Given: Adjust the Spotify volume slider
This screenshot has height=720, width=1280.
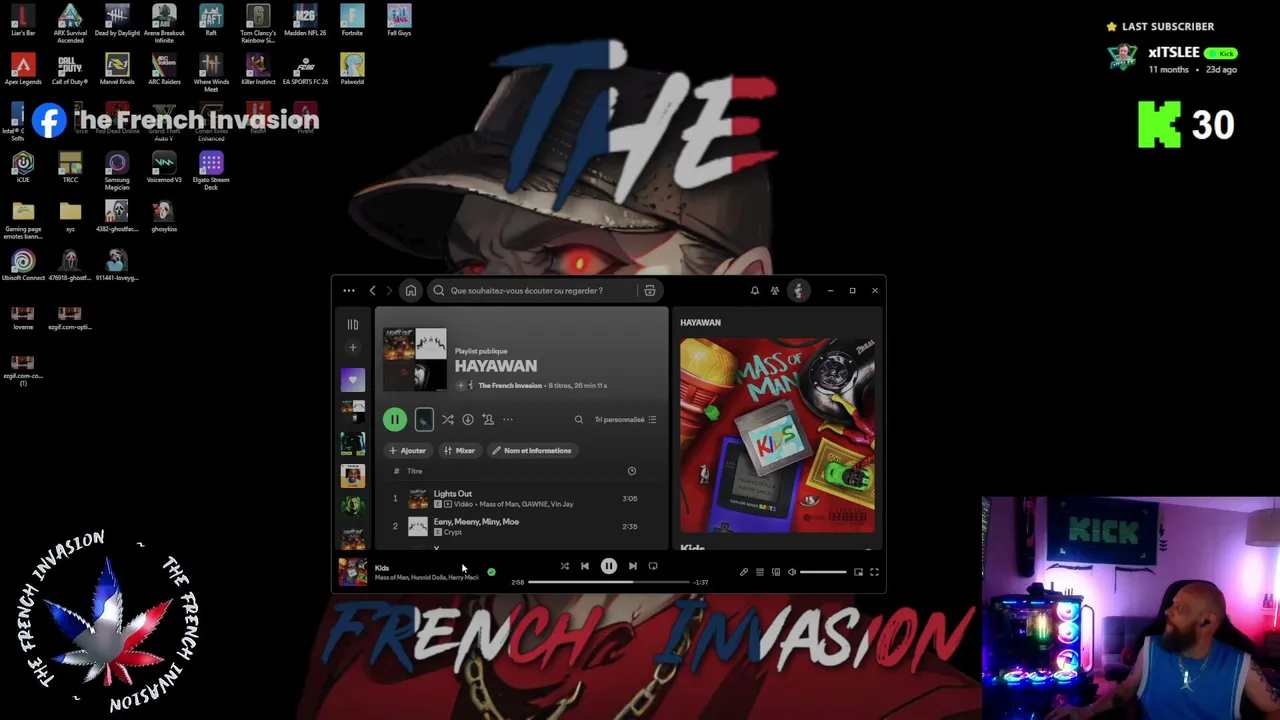Looking at the screenshot, I should pos(823,572).
